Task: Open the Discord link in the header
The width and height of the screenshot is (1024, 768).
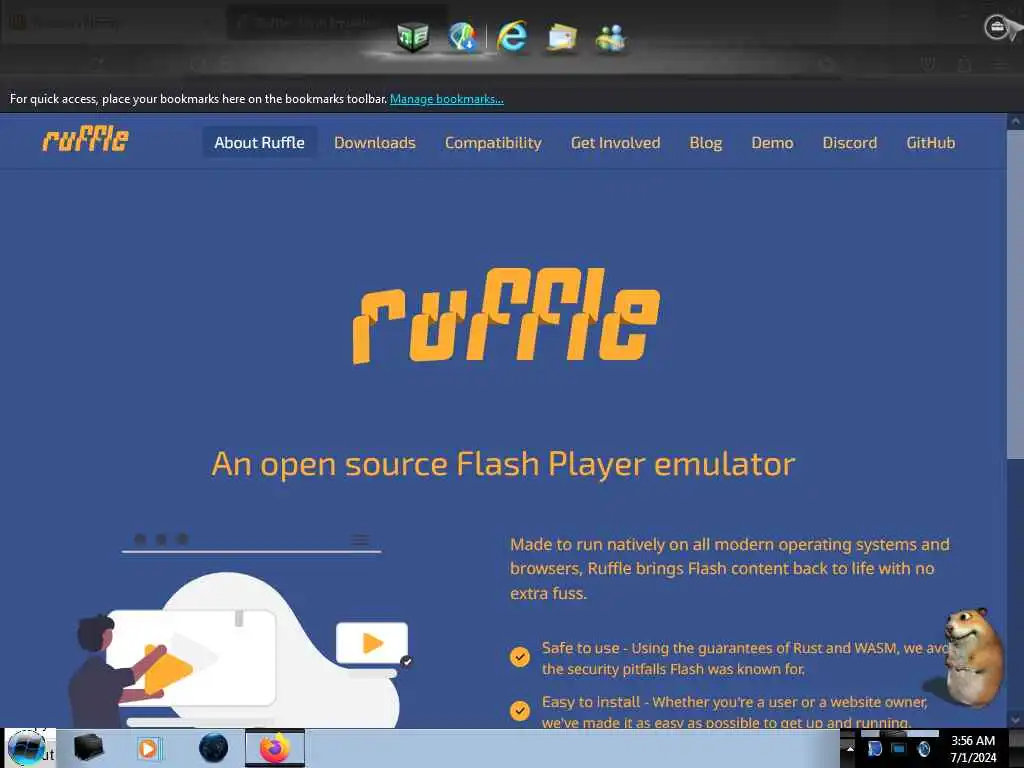Action: pyautogui.click(x=850, y=142)
